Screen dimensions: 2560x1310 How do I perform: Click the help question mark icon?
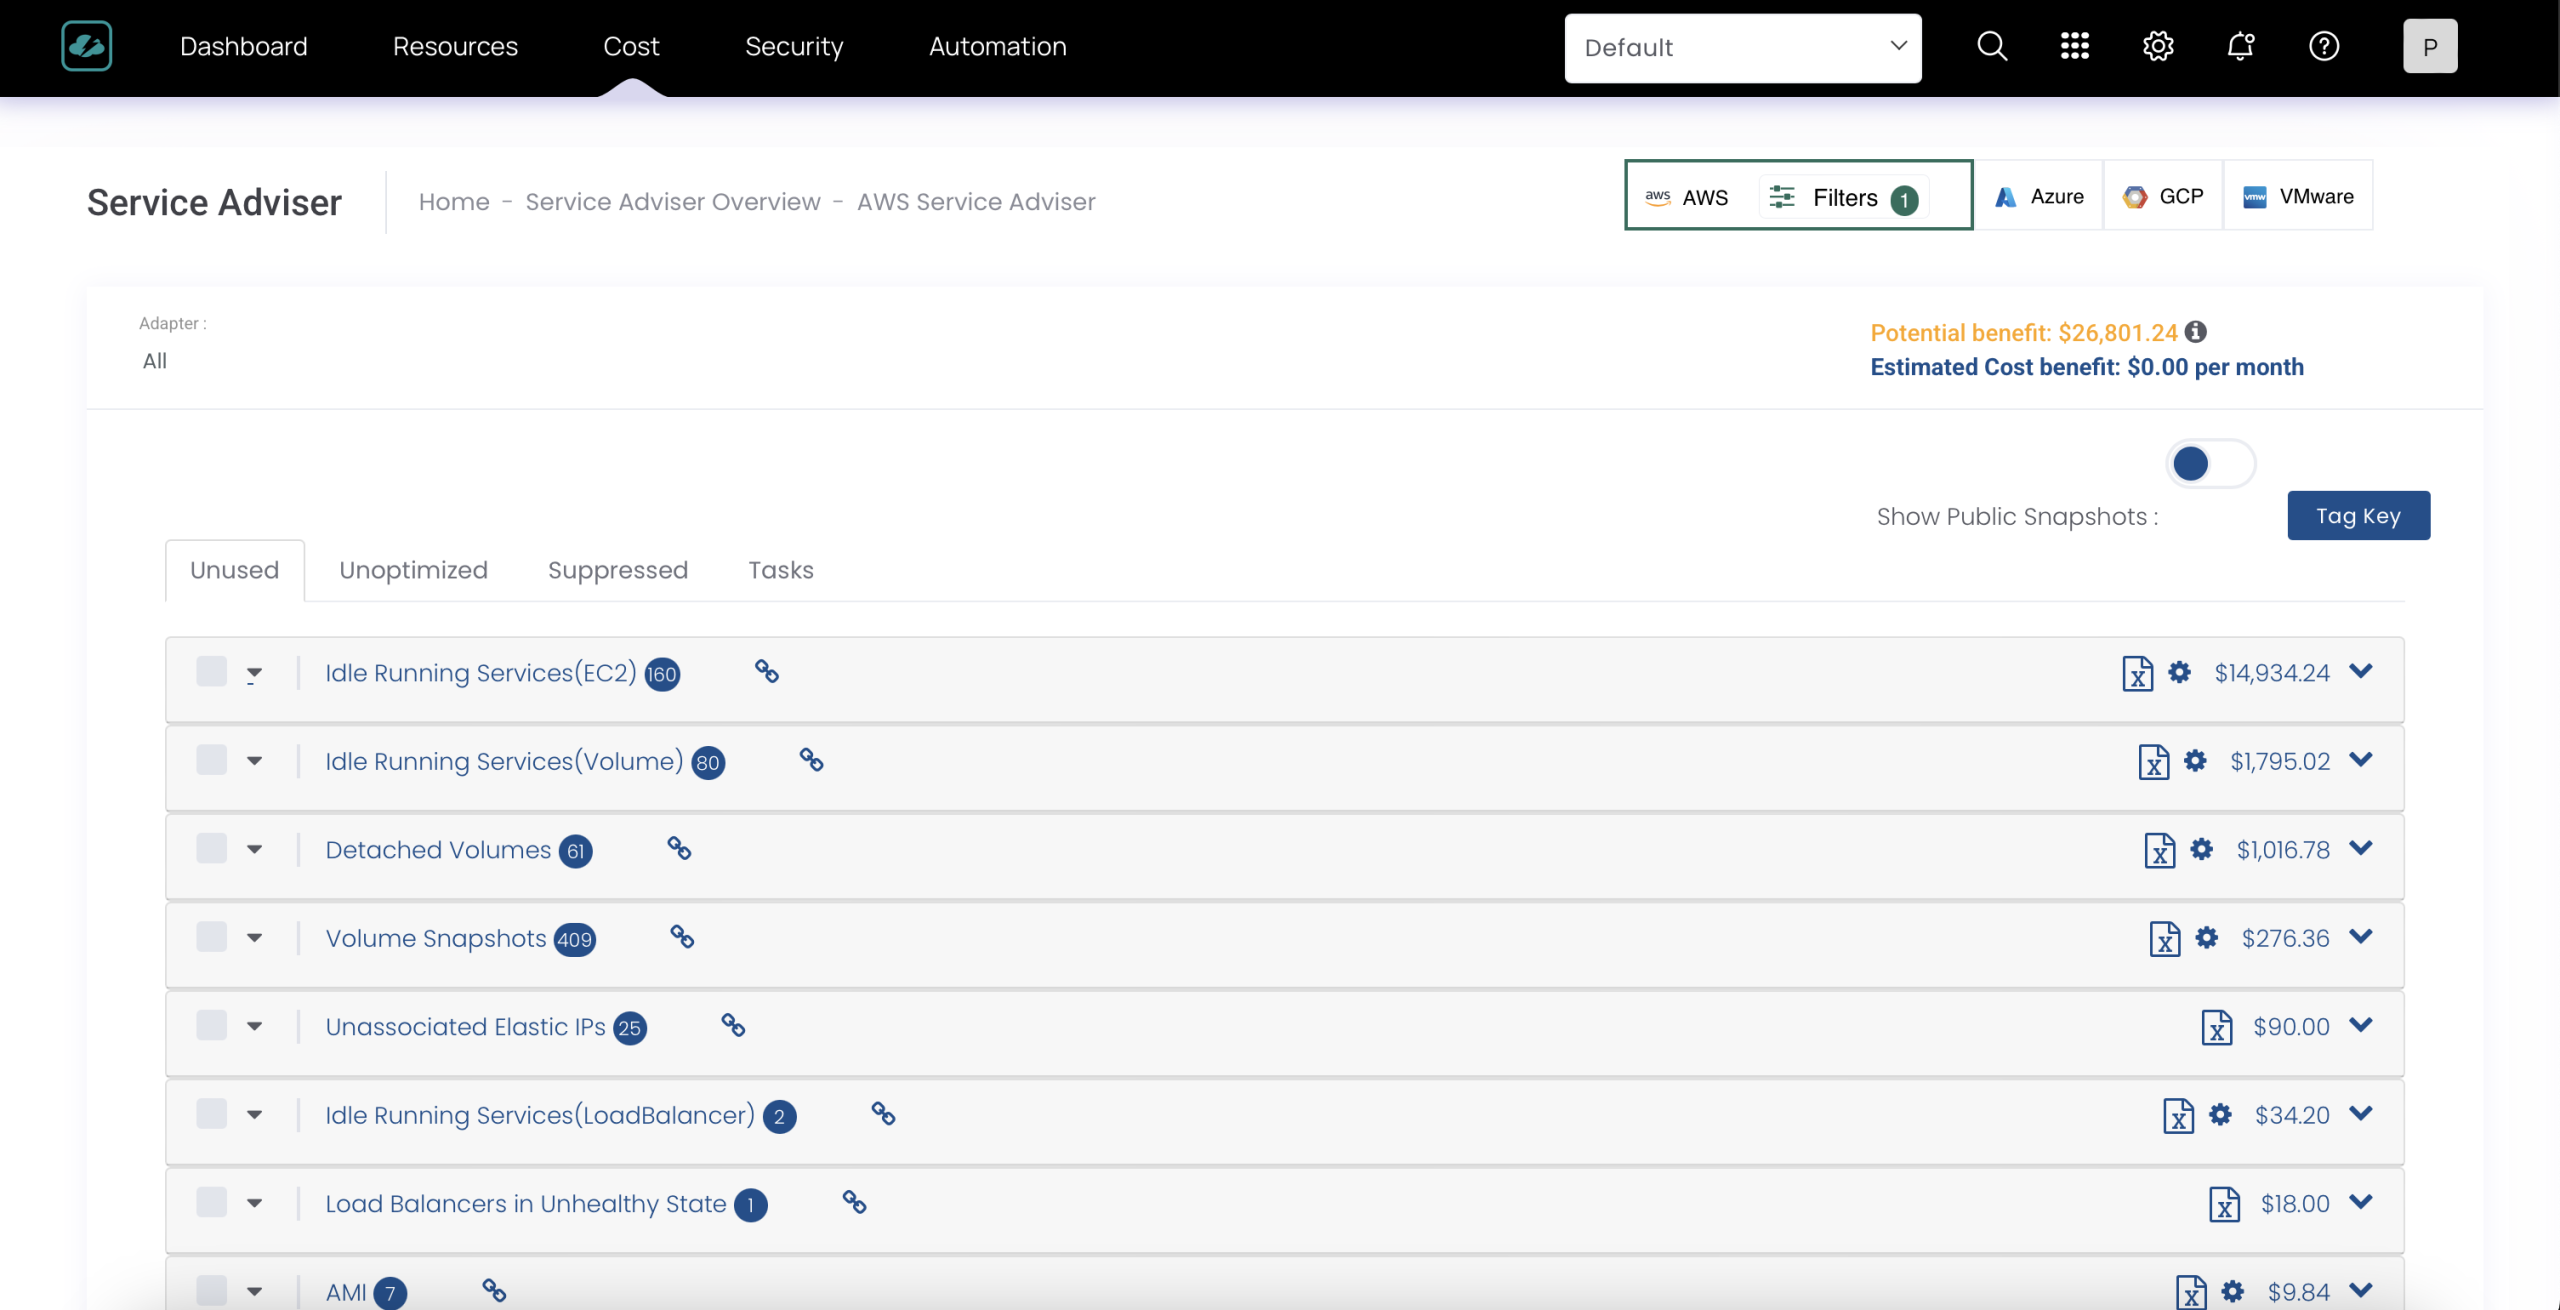point(2324,46)
